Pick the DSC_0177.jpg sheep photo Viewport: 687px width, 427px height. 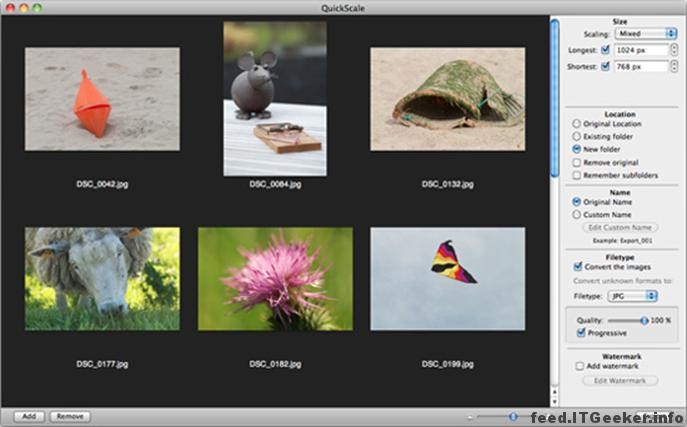tap(102, 278)
